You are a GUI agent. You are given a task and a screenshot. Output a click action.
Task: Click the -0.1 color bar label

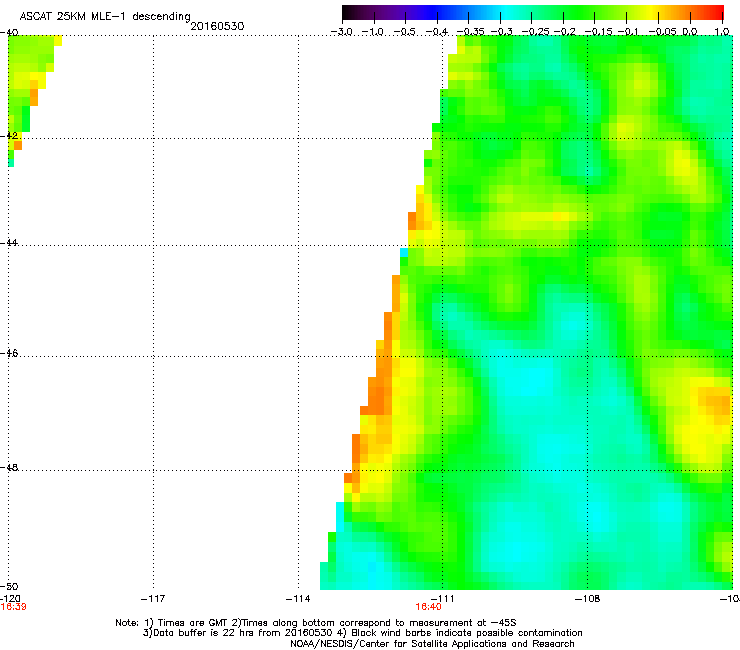[628, 32]
